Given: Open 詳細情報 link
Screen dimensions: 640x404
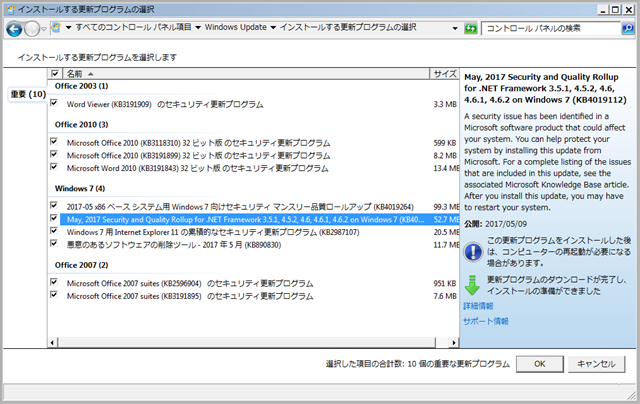Looking at the screenshot, I should (x=478, y=306).
